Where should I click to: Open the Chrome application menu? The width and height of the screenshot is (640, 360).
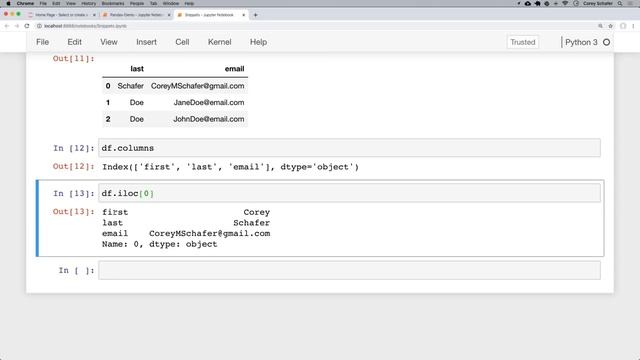[25, 3]
